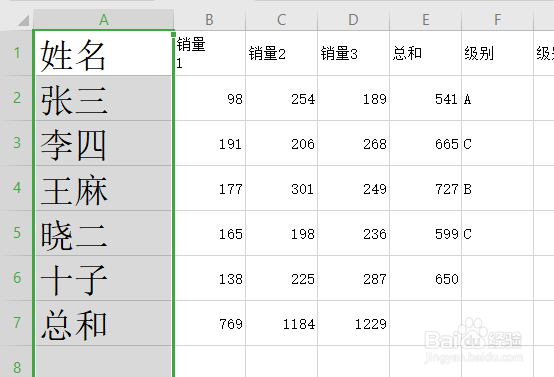Image resolution: width=554 pixels, height=377 pixels.
Task: Click the level cell showing A
Action: tap(497, 98)
